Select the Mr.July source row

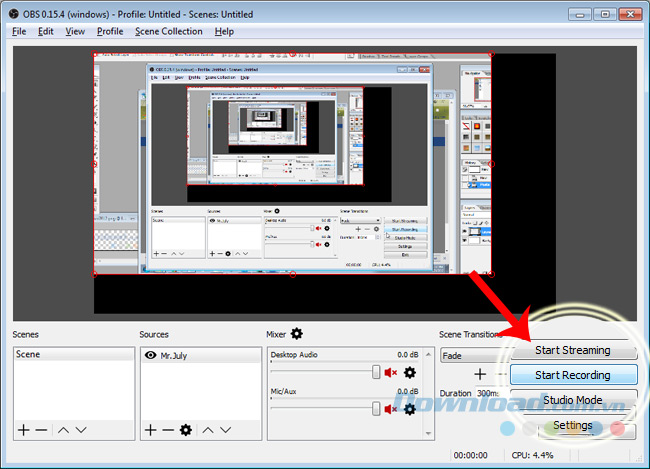point(201,355)
